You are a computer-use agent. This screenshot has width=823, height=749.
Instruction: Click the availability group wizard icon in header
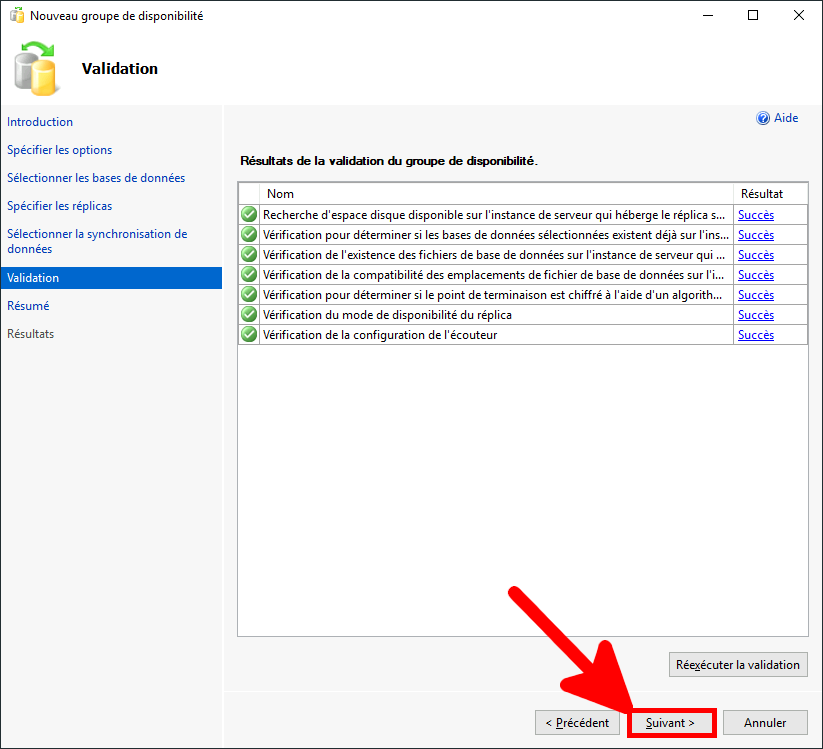coord(37,68)
